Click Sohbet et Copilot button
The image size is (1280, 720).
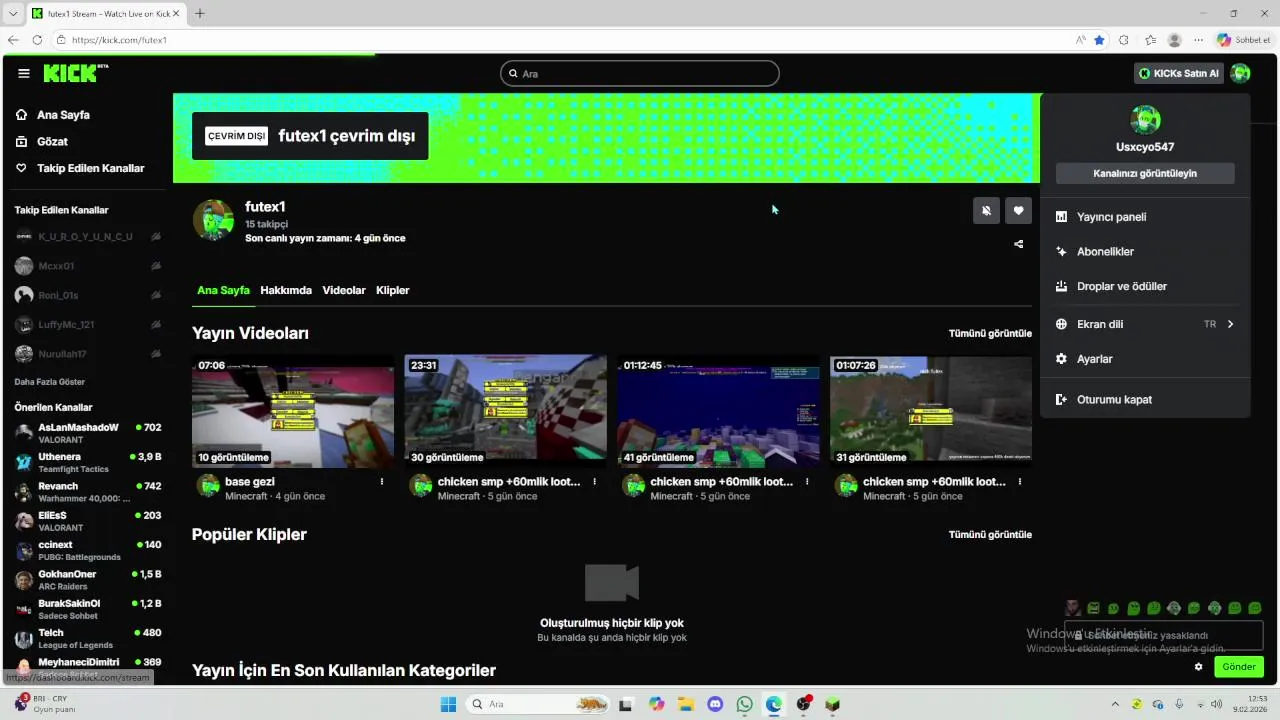[1244, 40]
